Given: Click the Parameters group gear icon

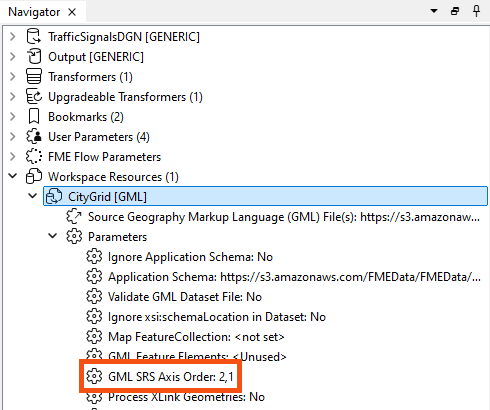Looking at the screenshot, I should coord(74,237).
